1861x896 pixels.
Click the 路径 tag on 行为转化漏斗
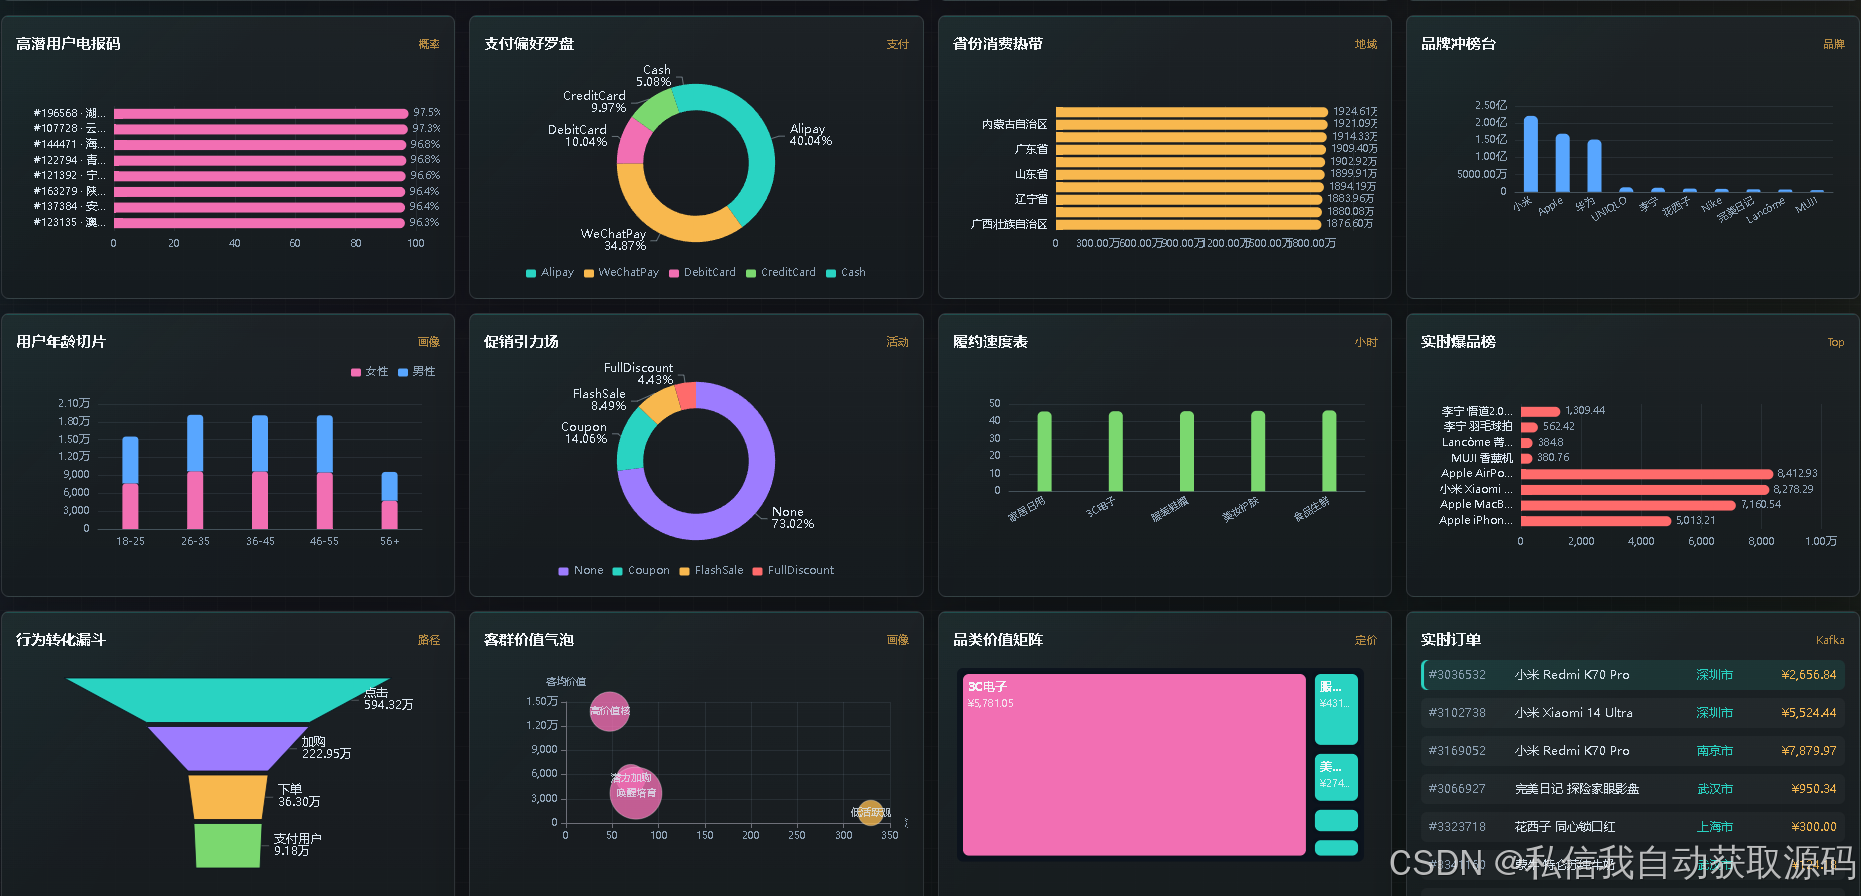coord(429,640)
